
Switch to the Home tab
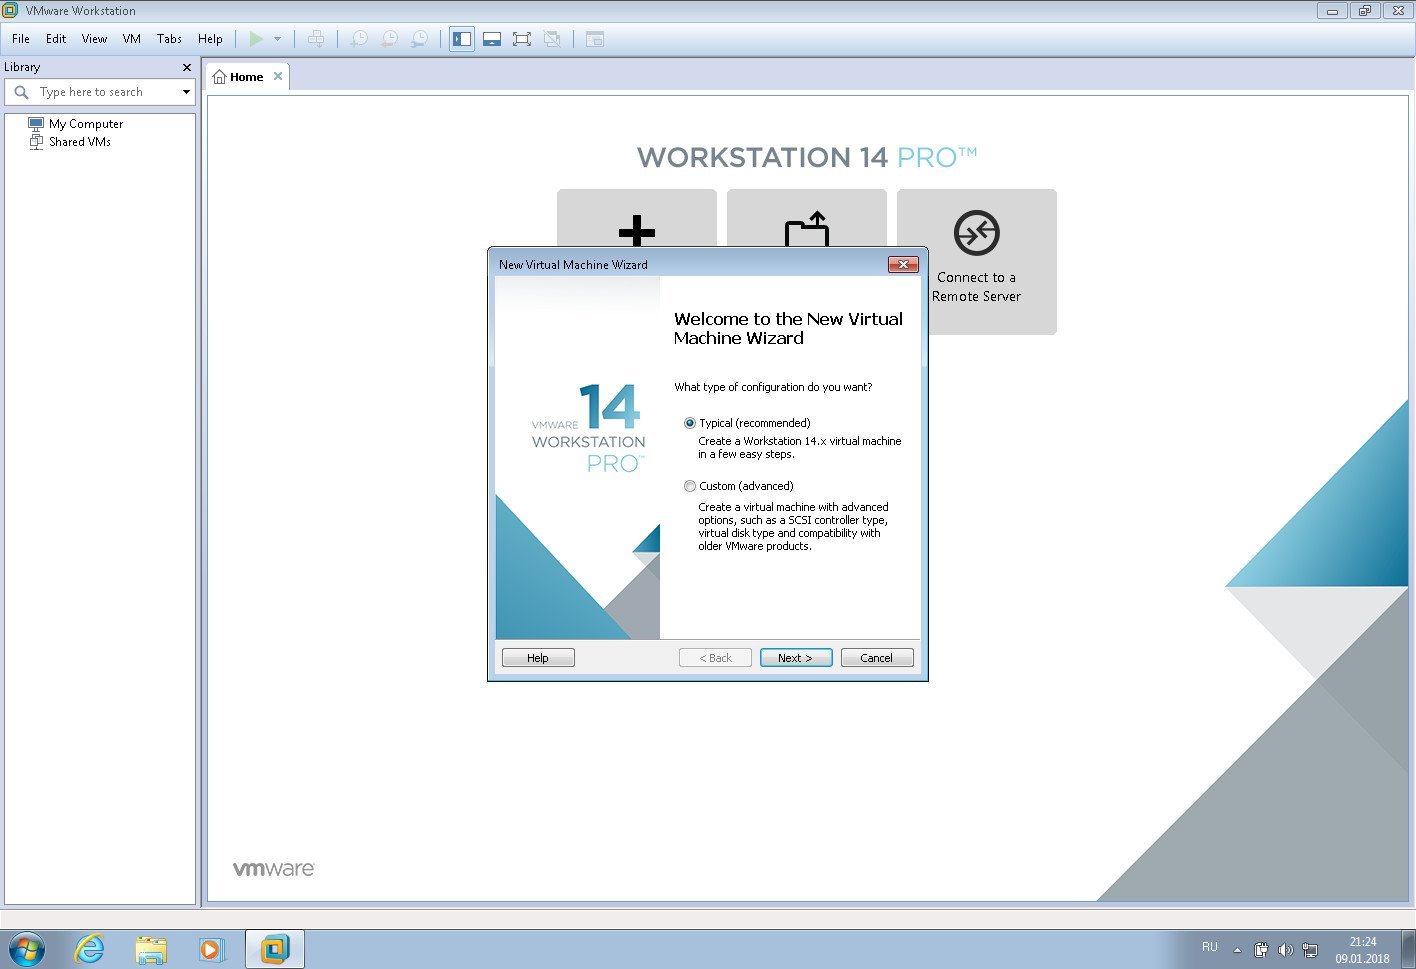tap(247, 77)
